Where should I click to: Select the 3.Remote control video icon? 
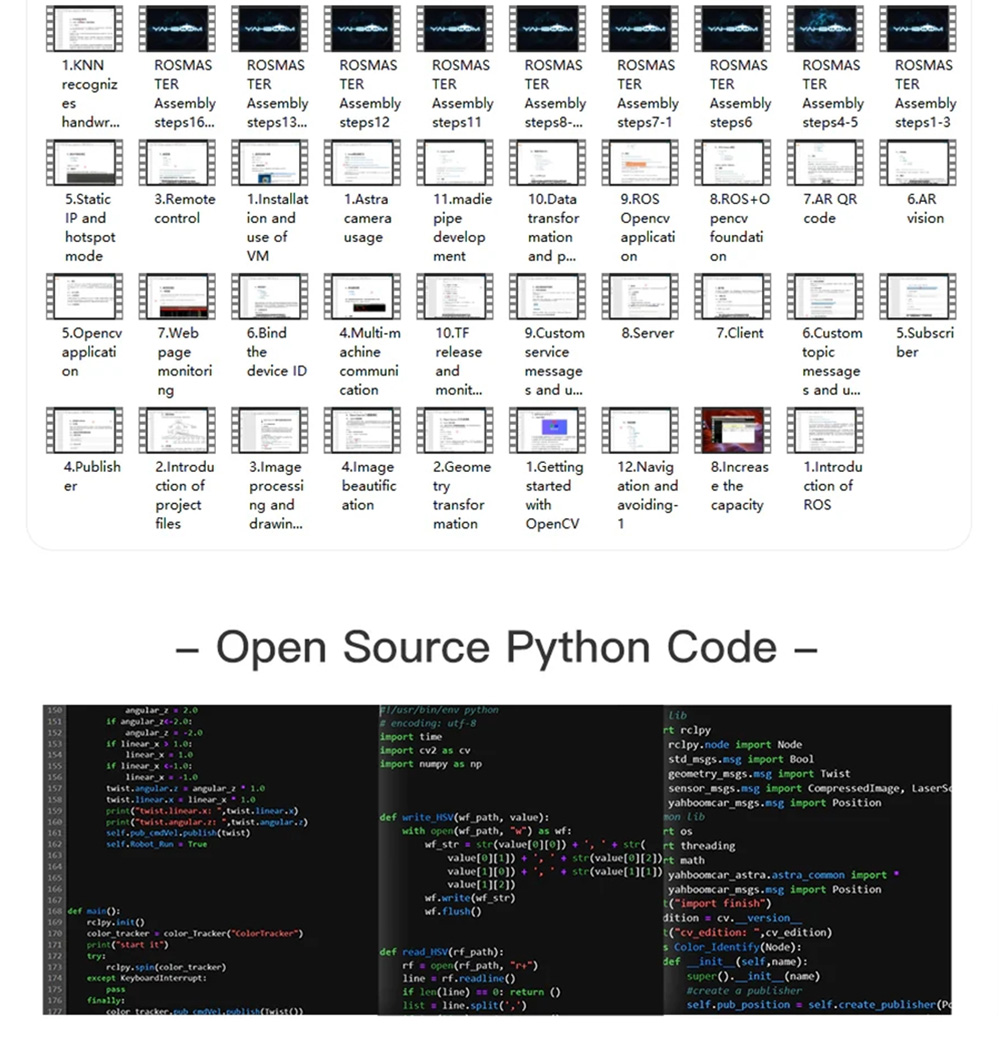pyautogui.click(x=177, y=163)
